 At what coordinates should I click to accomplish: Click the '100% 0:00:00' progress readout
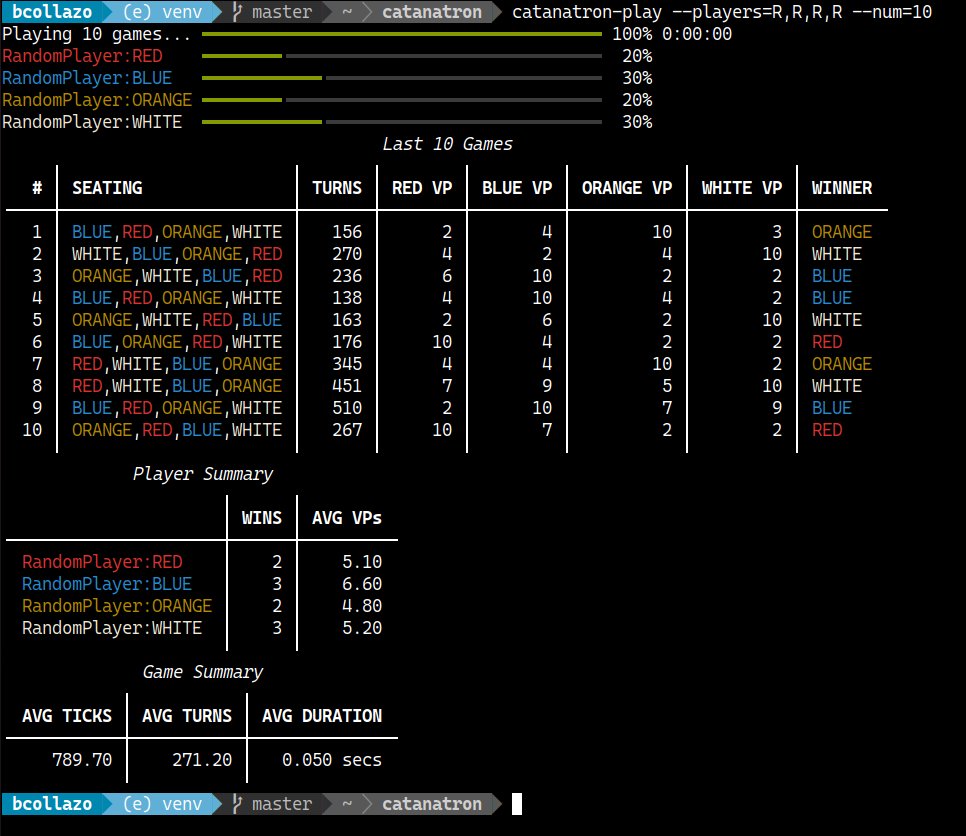[672, 34]
